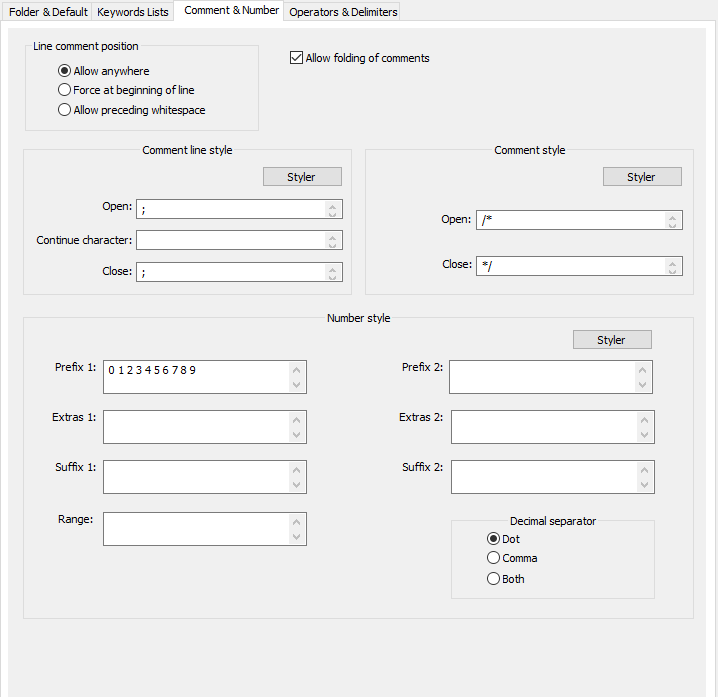This screenshot has width=718, height=697.
Task: Click the Extras 2 text box
Action: coord(543,427)
